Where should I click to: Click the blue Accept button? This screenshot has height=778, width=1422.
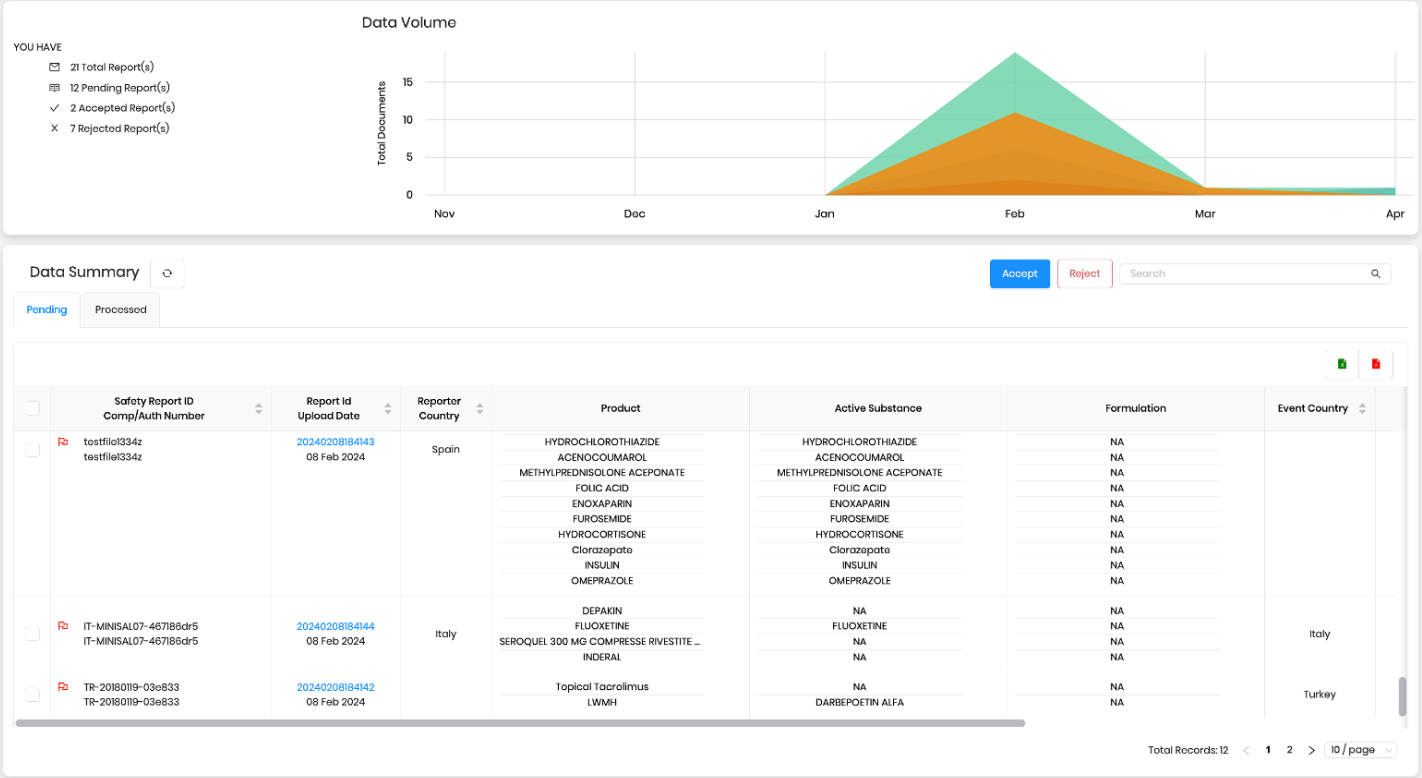(1020, 274)
